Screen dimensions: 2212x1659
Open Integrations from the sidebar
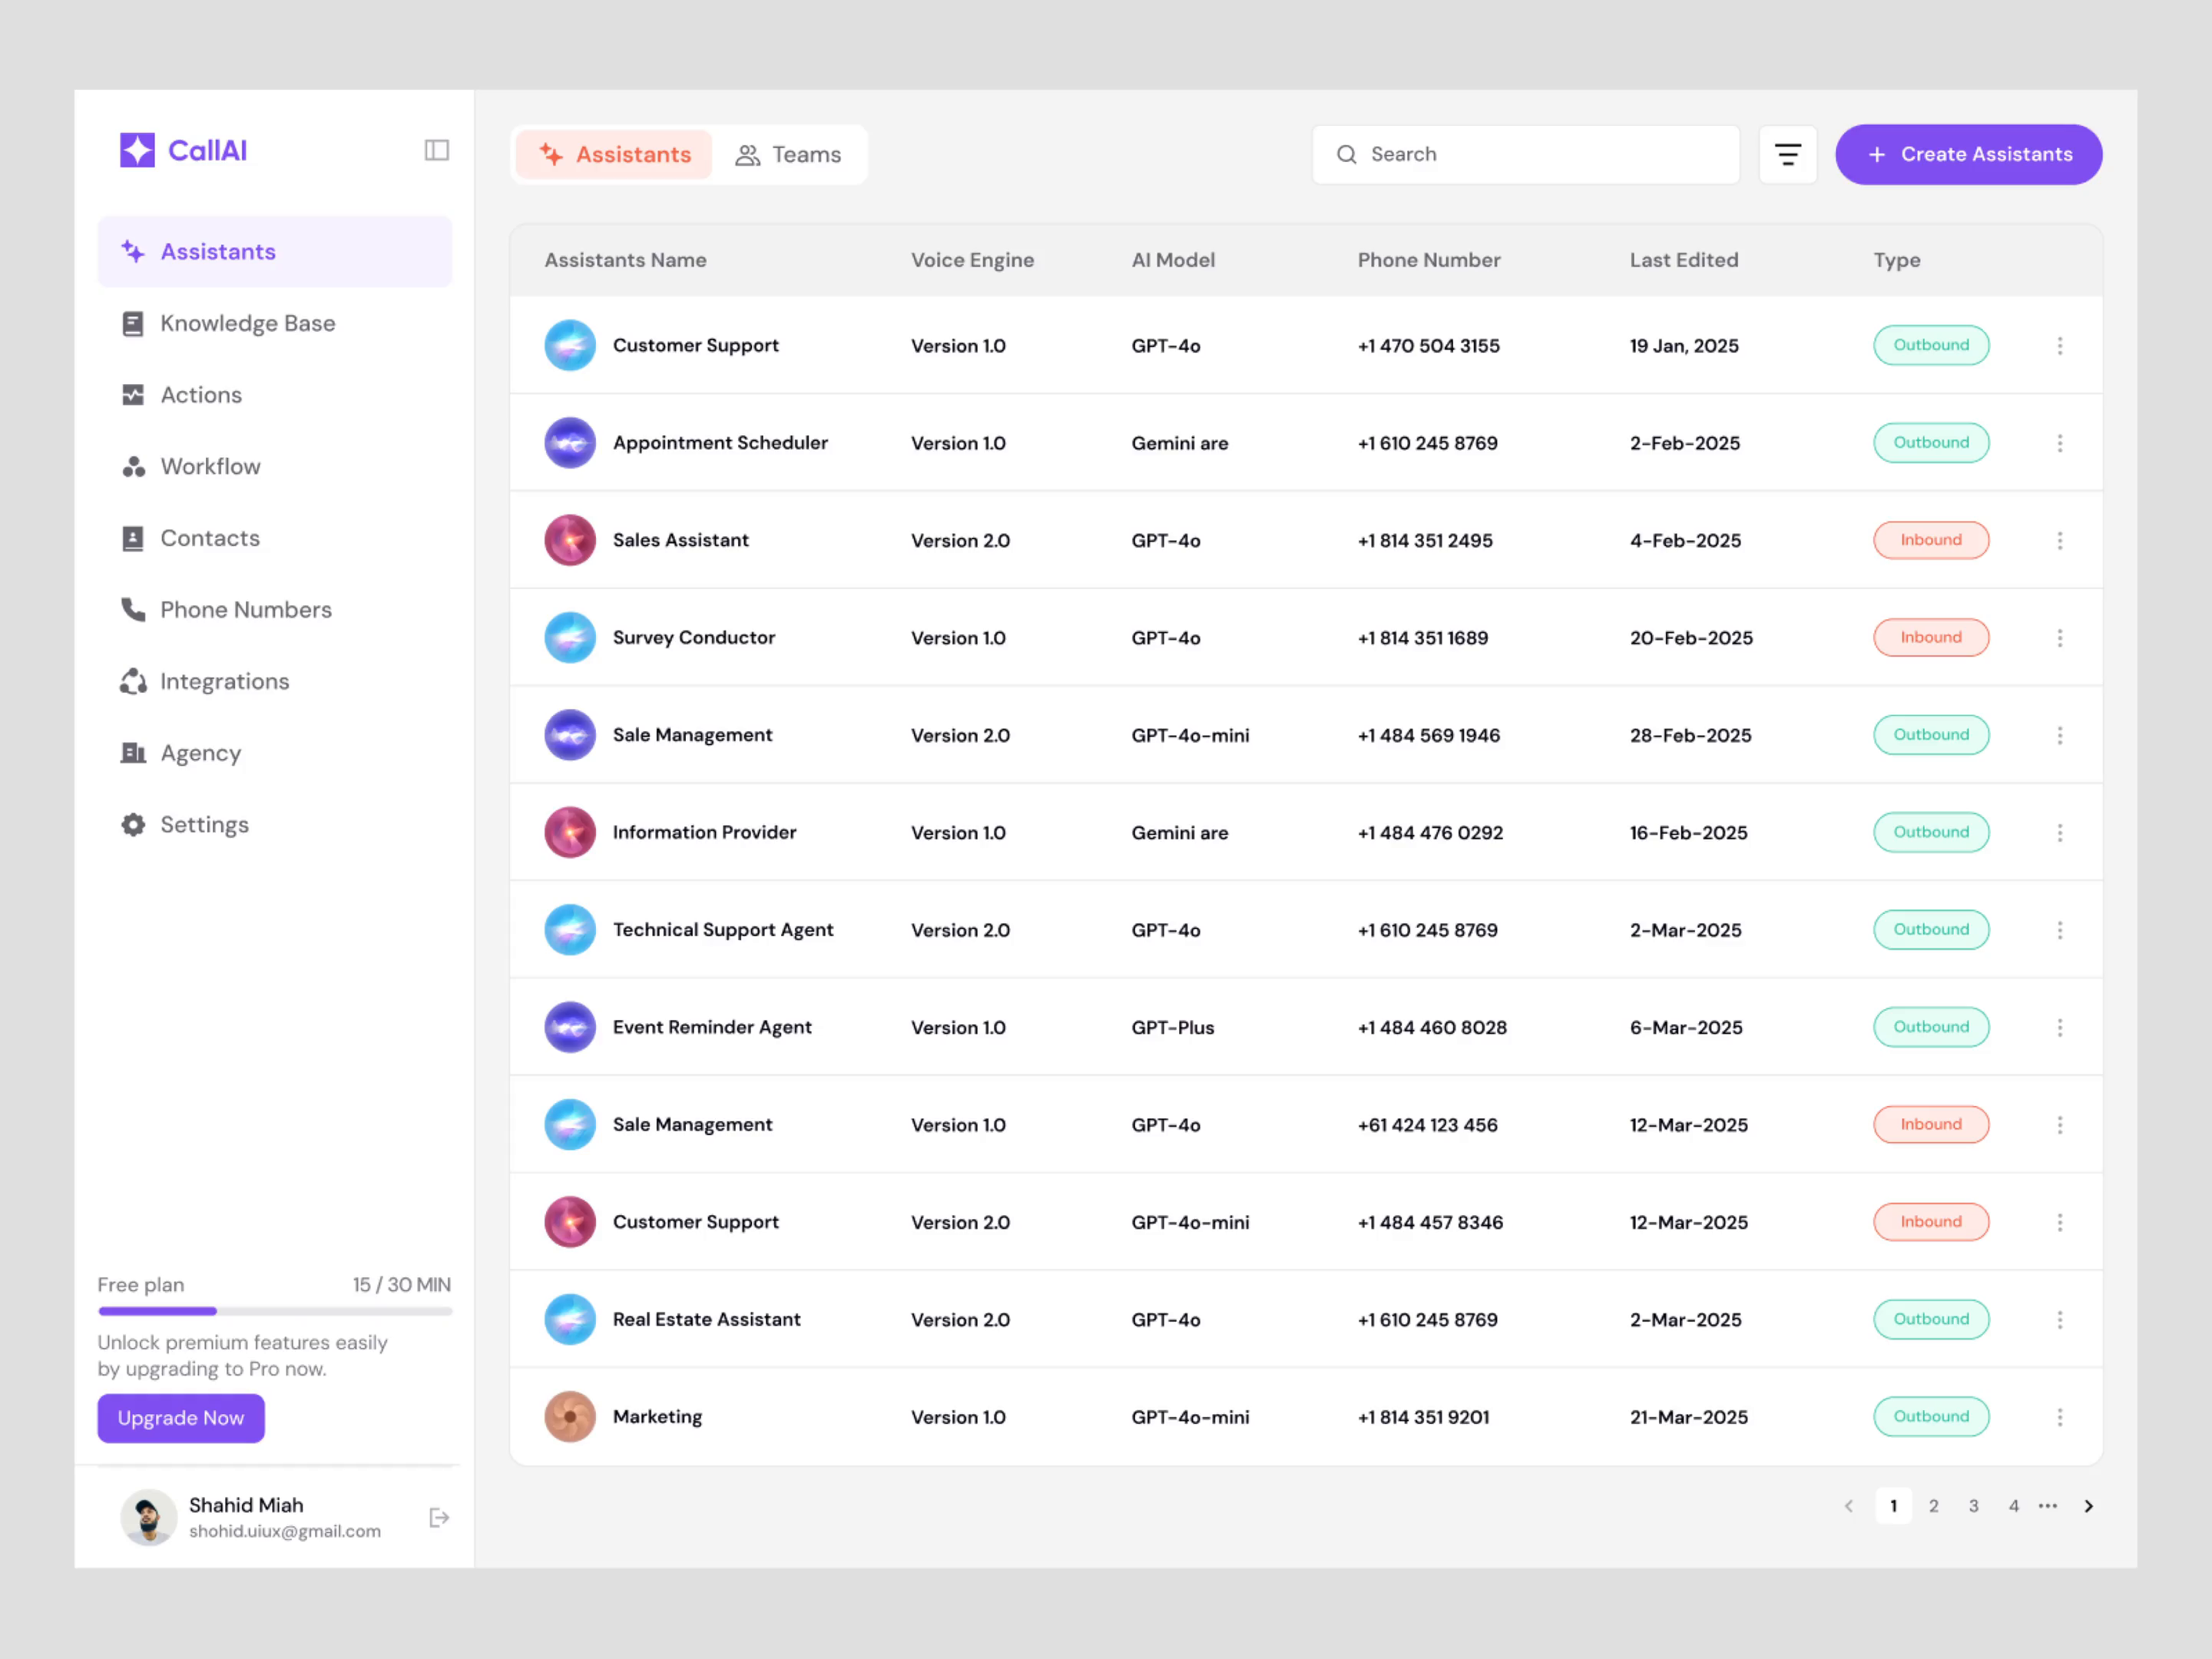224,681
